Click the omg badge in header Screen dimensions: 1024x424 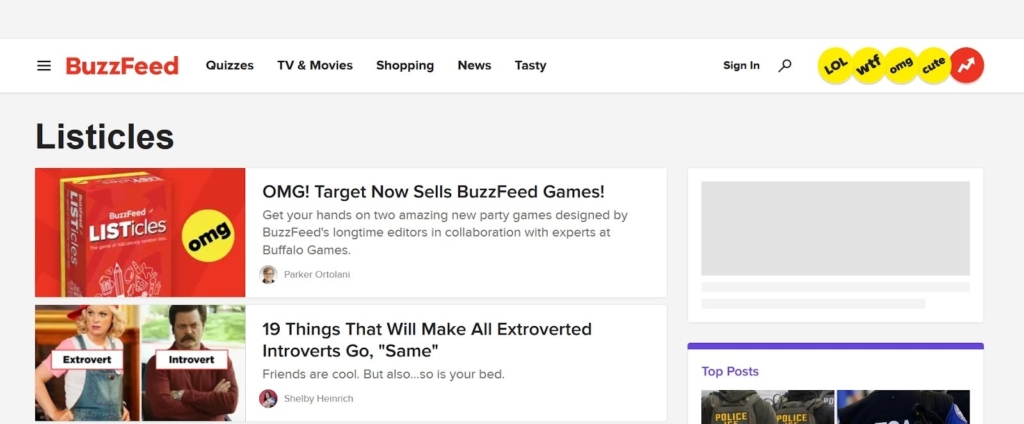(x=901, y=65)
